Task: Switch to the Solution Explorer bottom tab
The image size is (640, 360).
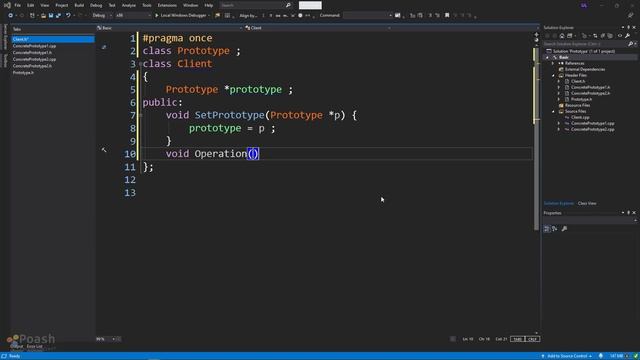Action: pyautogui.click(x=558, y=203)
